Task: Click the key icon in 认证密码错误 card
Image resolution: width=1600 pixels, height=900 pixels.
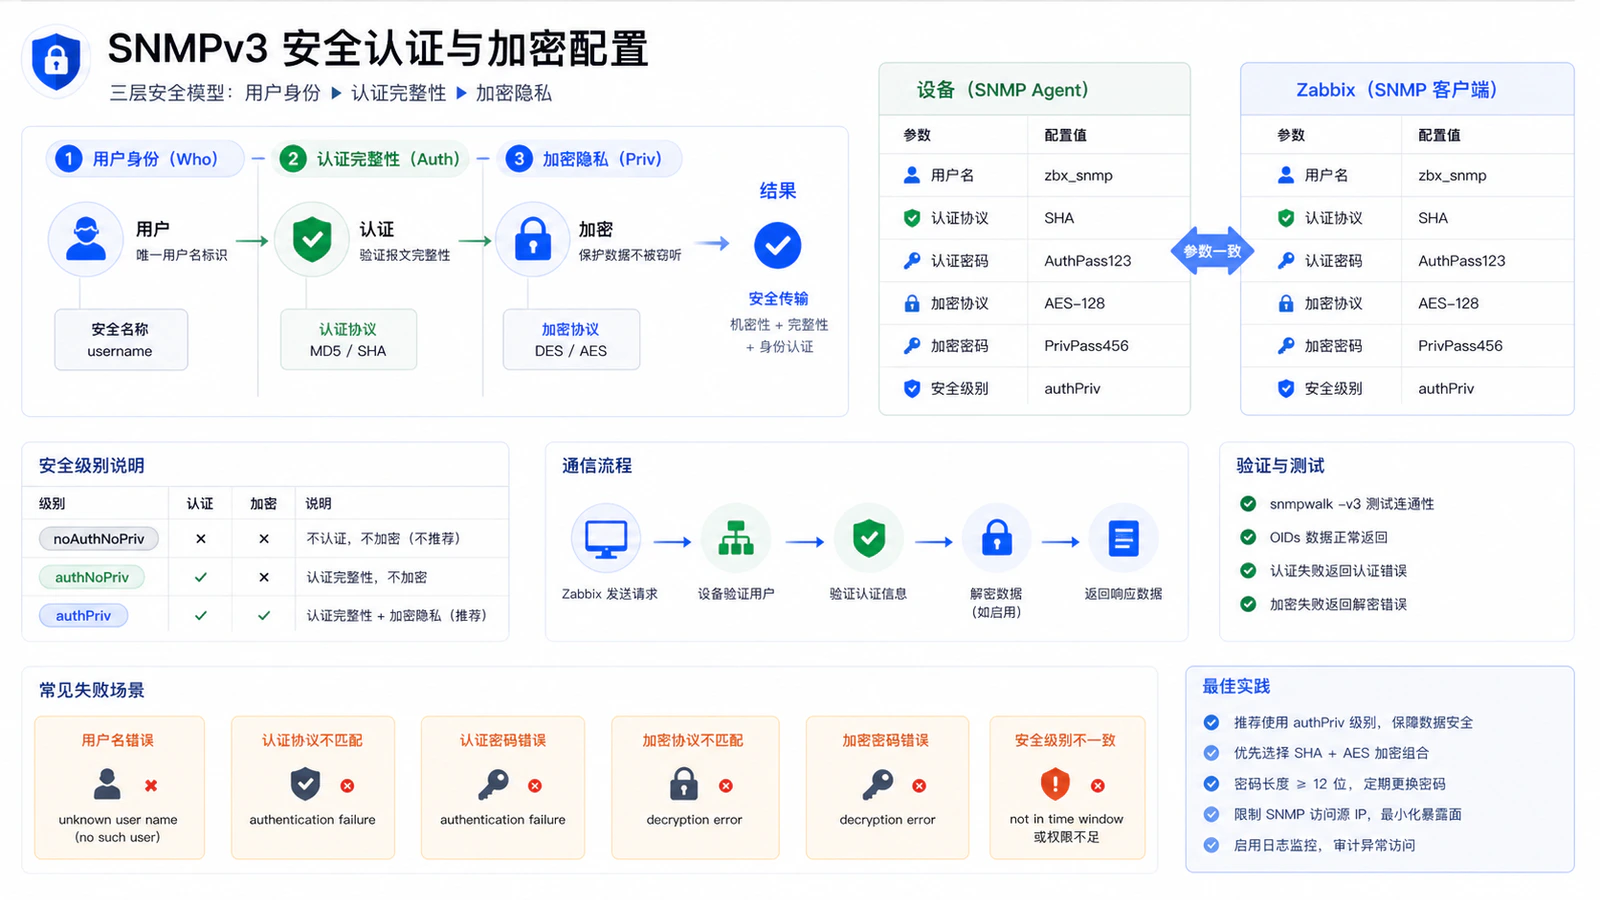Action: [x=493, y=785]
